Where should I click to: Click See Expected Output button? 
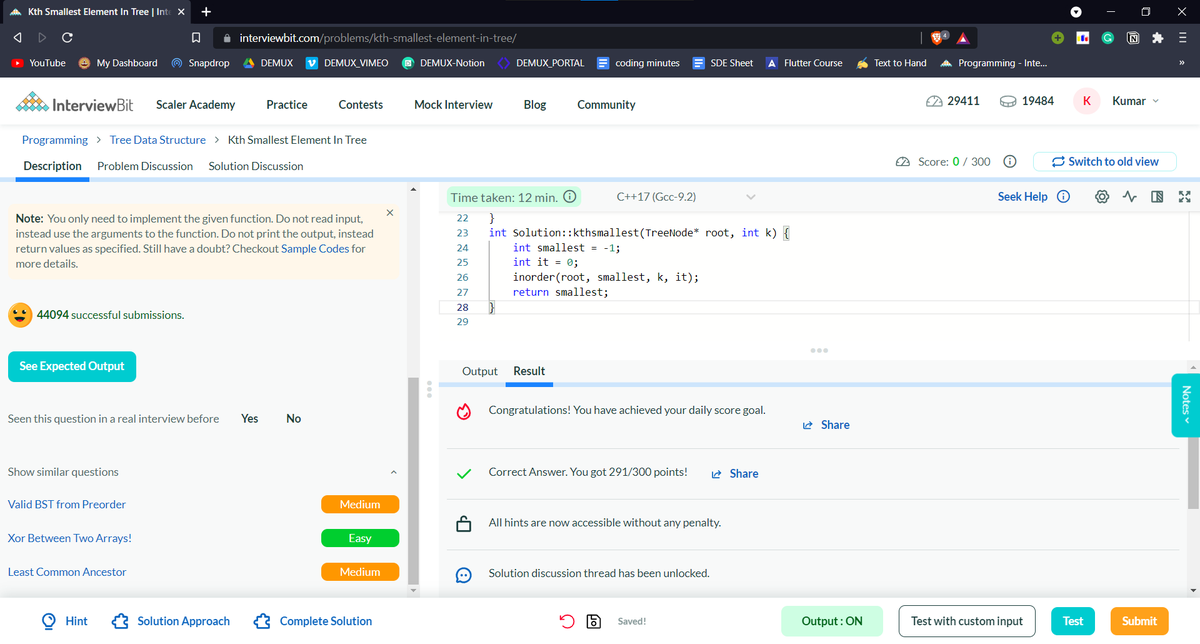coord(72,366)
